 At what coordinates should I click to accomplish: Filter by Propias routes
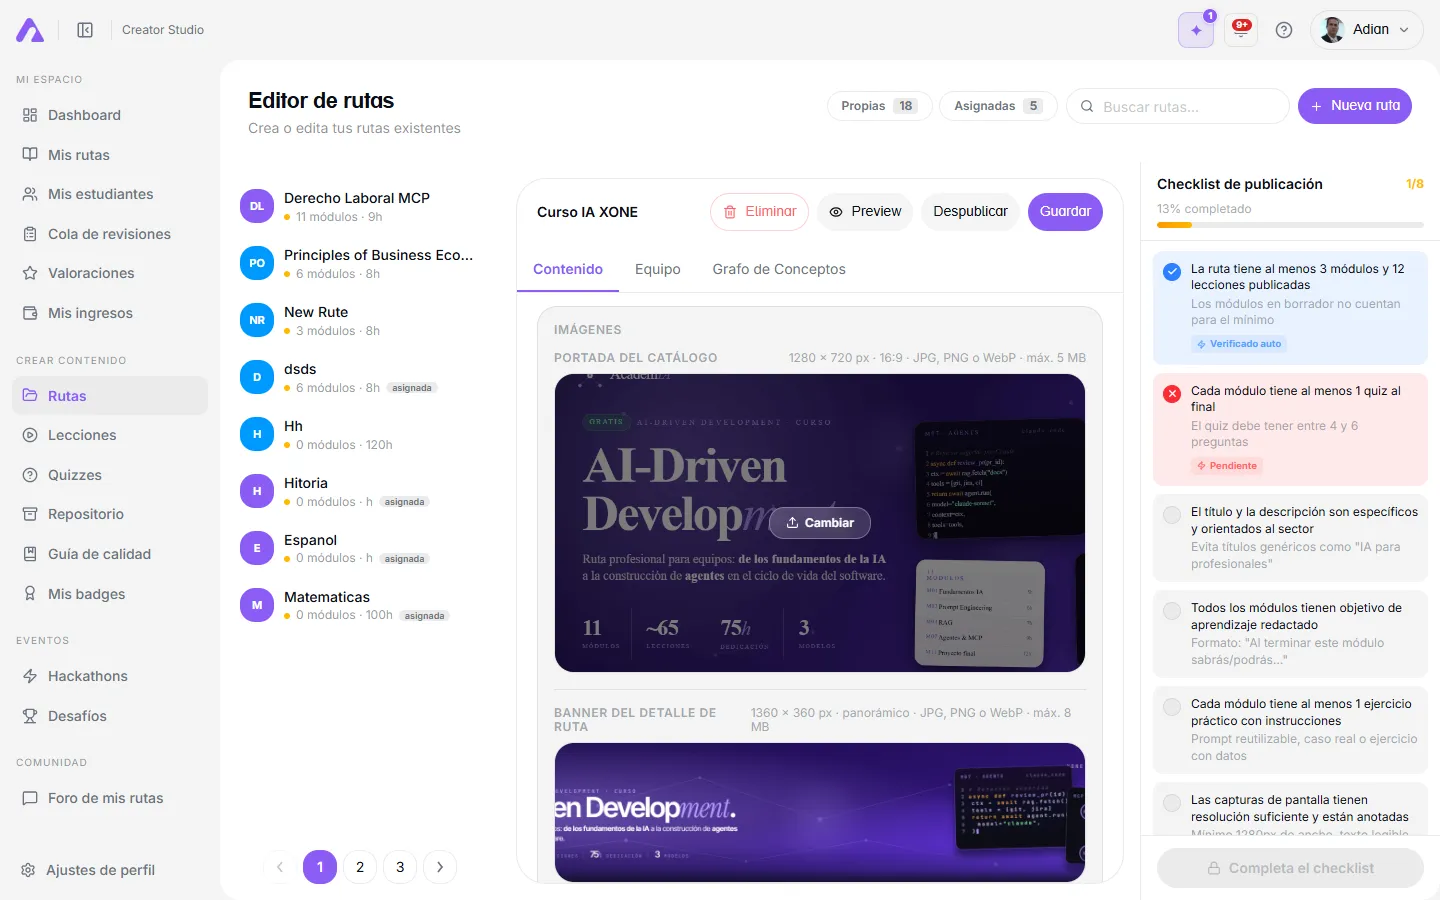880,106
